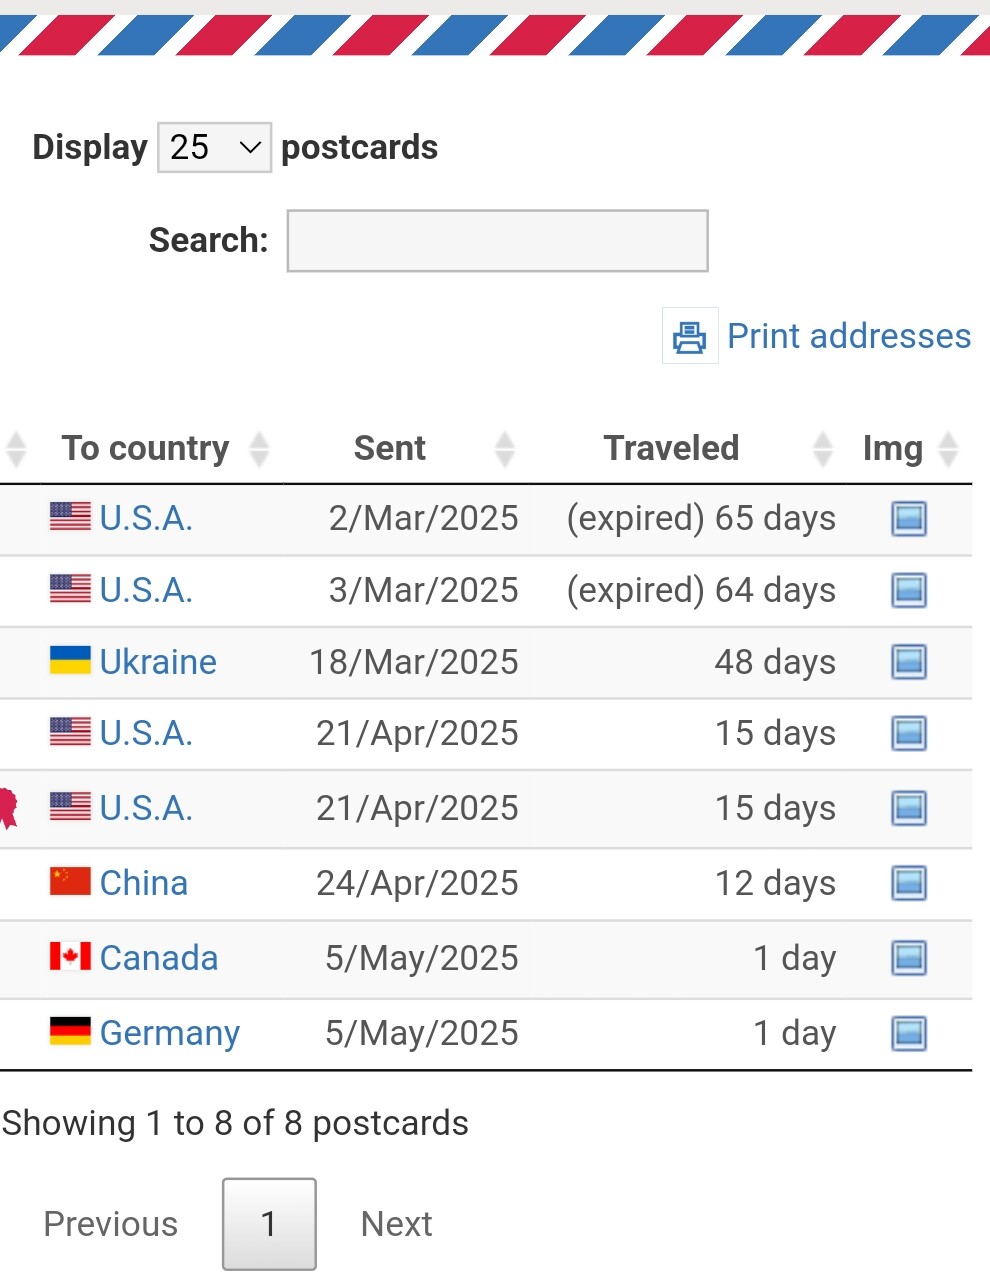This screenshot has height=1277, width=990.
Task: Sort by the To country column arrows
Action: coord(259,449)
